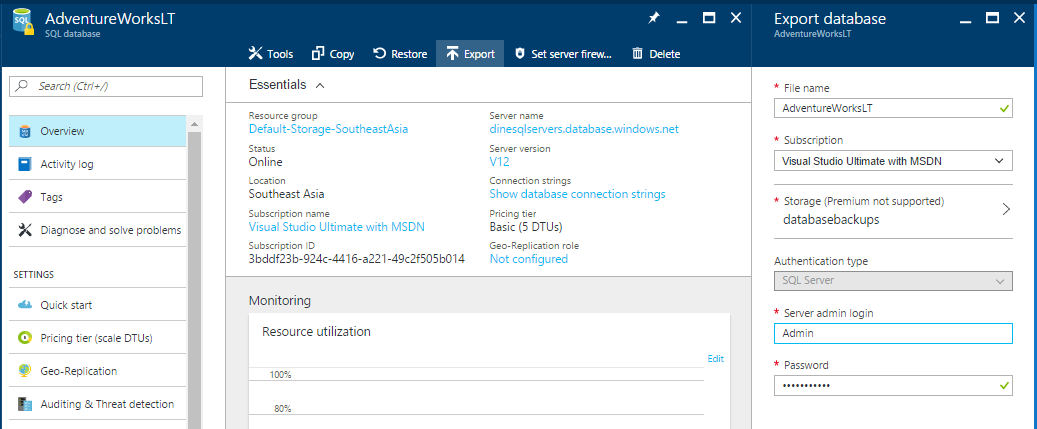
Task: Open Visual Studio Ultimate with MSDN subscription link
Action: pyautogui.click(x=337, y=227)
